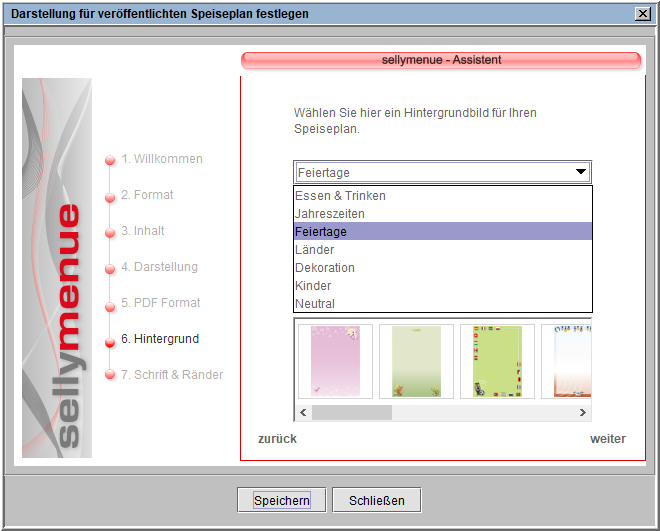Viewport: 660px width, 531px height.
Task: Click the 'zurück' link to go back
Action: [277, 439]
